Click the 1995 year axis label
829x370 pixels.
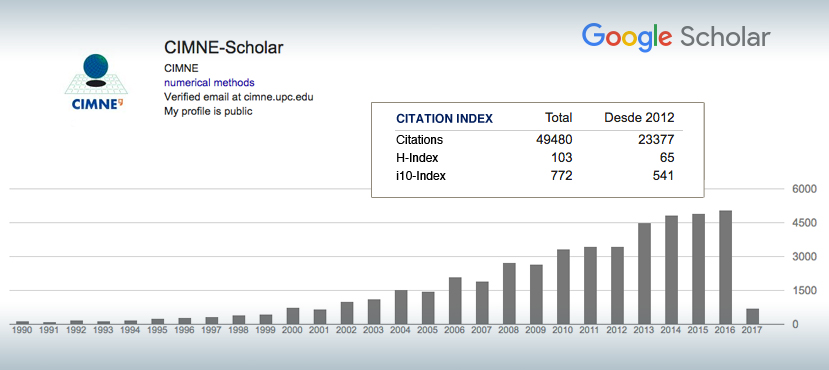(158, 330)
